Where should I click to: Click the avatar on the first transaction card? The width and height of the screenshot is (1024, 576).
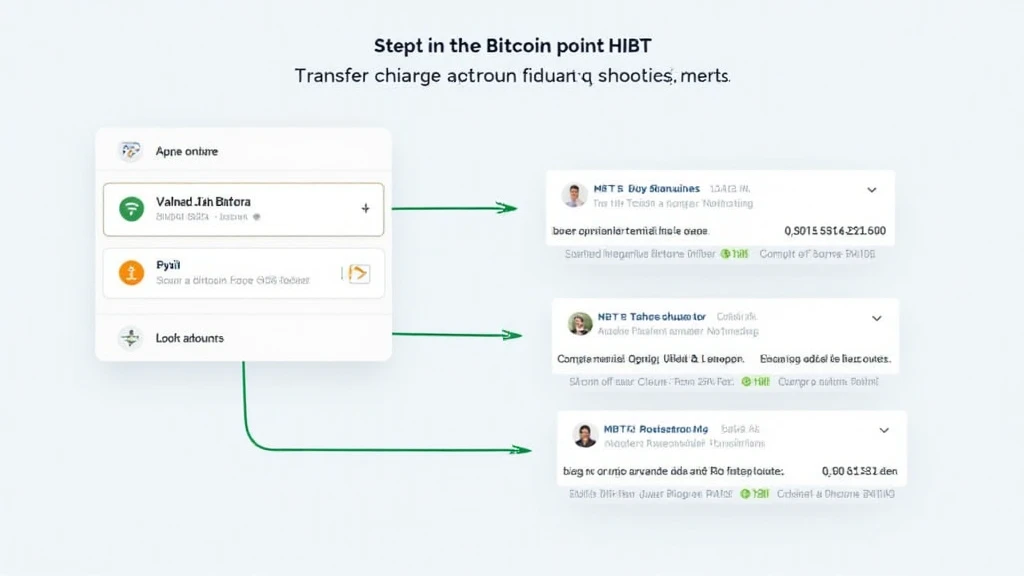(x=574, y=195)
